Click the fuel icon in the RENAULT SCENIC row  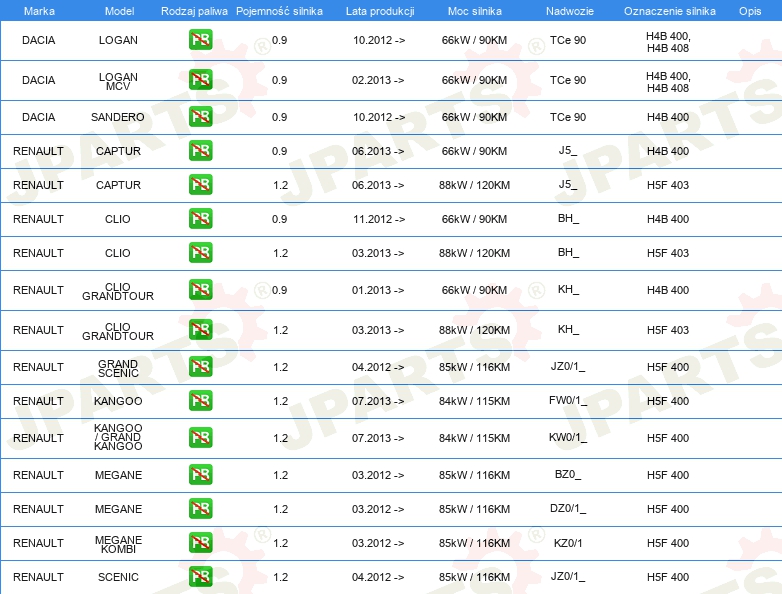pyautogui.click(x=200, y=577)
